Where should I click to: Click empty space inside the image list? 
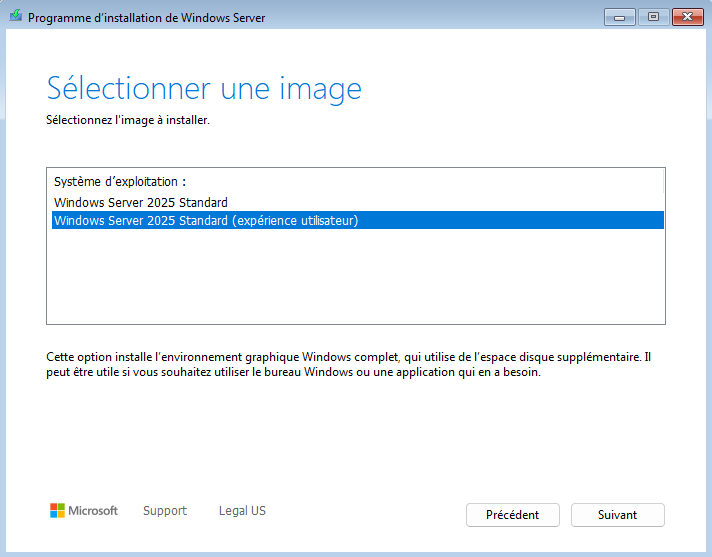[x=355, y=280]
